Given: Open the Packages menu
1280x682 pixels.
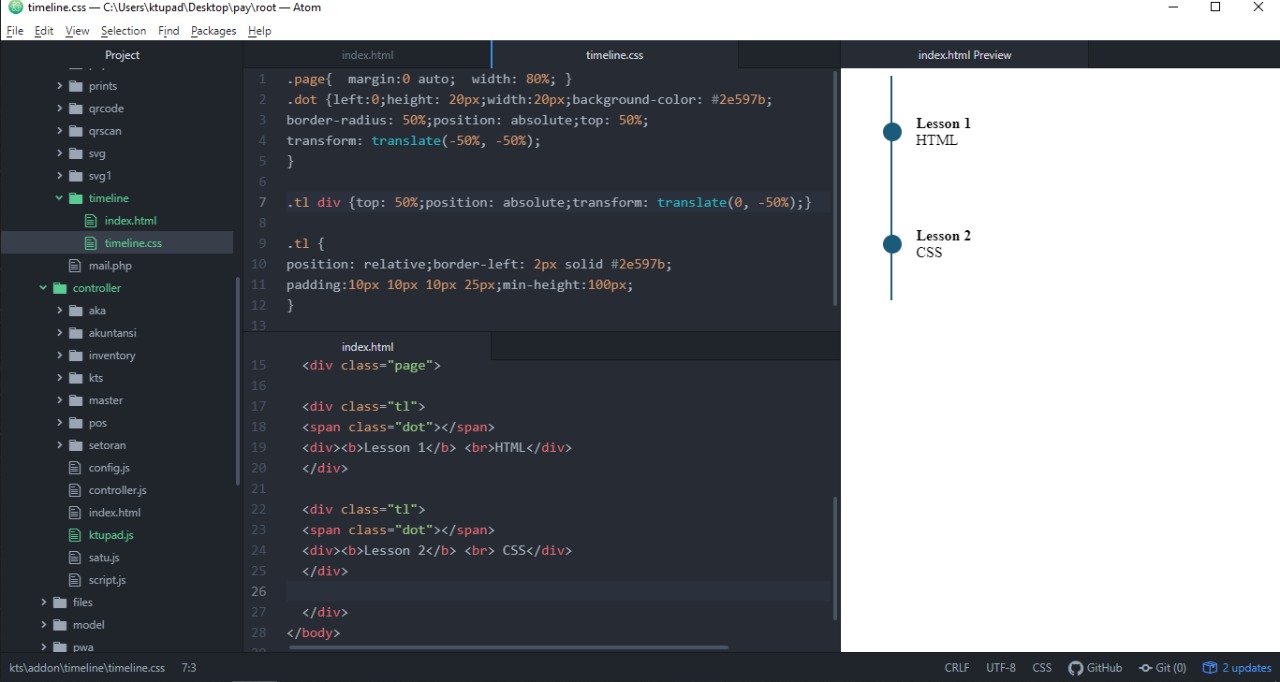Looking at the screenshot, I should 213,31.
